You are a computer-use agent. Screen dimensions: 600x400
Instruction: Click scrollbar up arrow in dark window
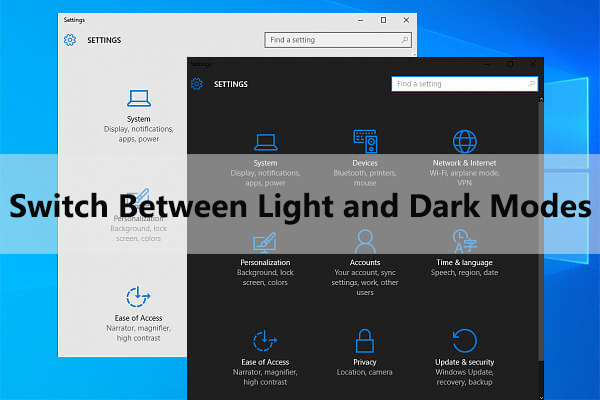(541, 100)
